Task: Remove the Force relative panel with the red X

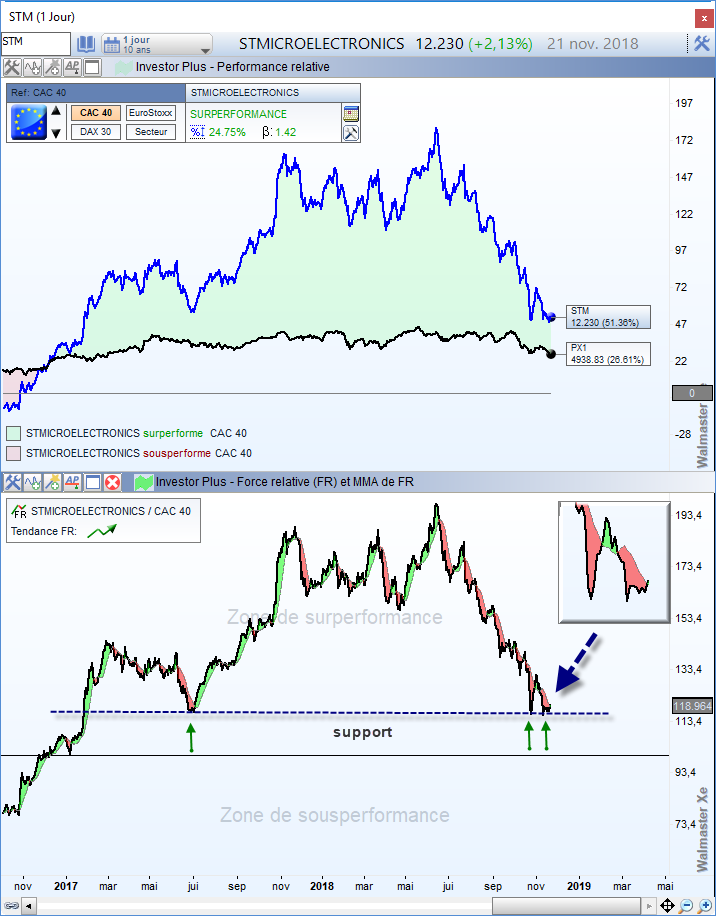Action: tap(112, 483)
